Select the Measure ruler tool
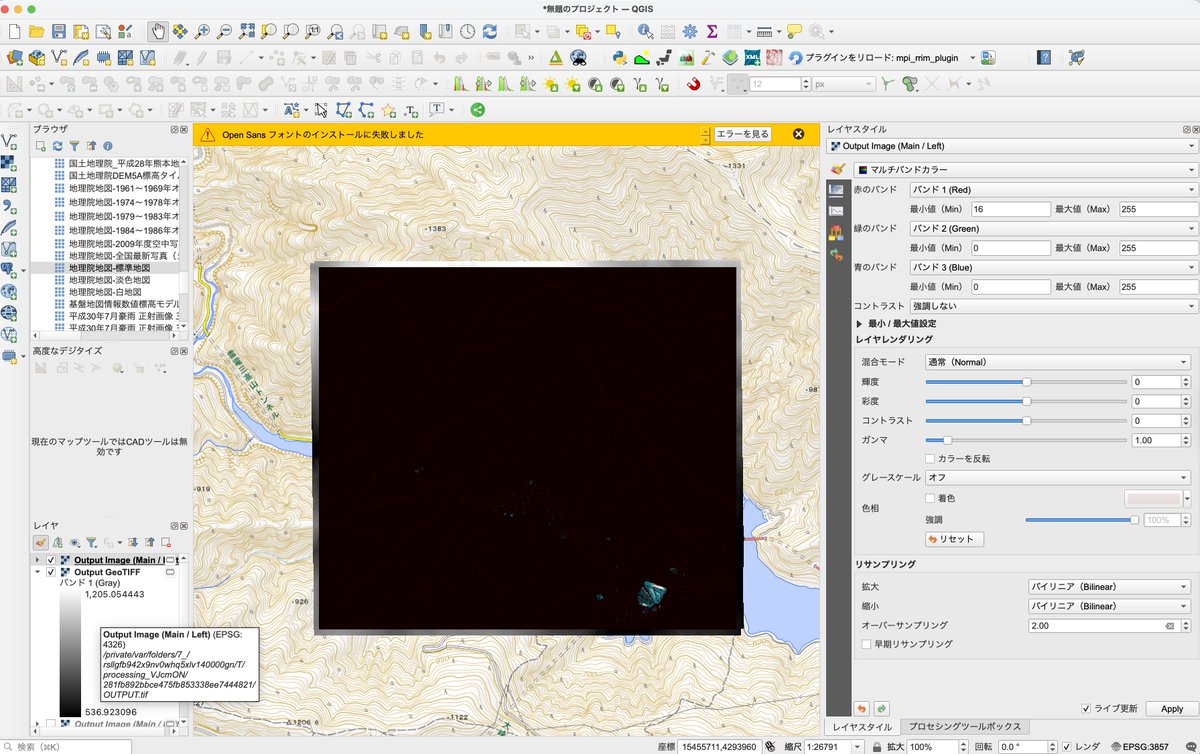Screen dimensions: 1200x754 click(764, 32)
